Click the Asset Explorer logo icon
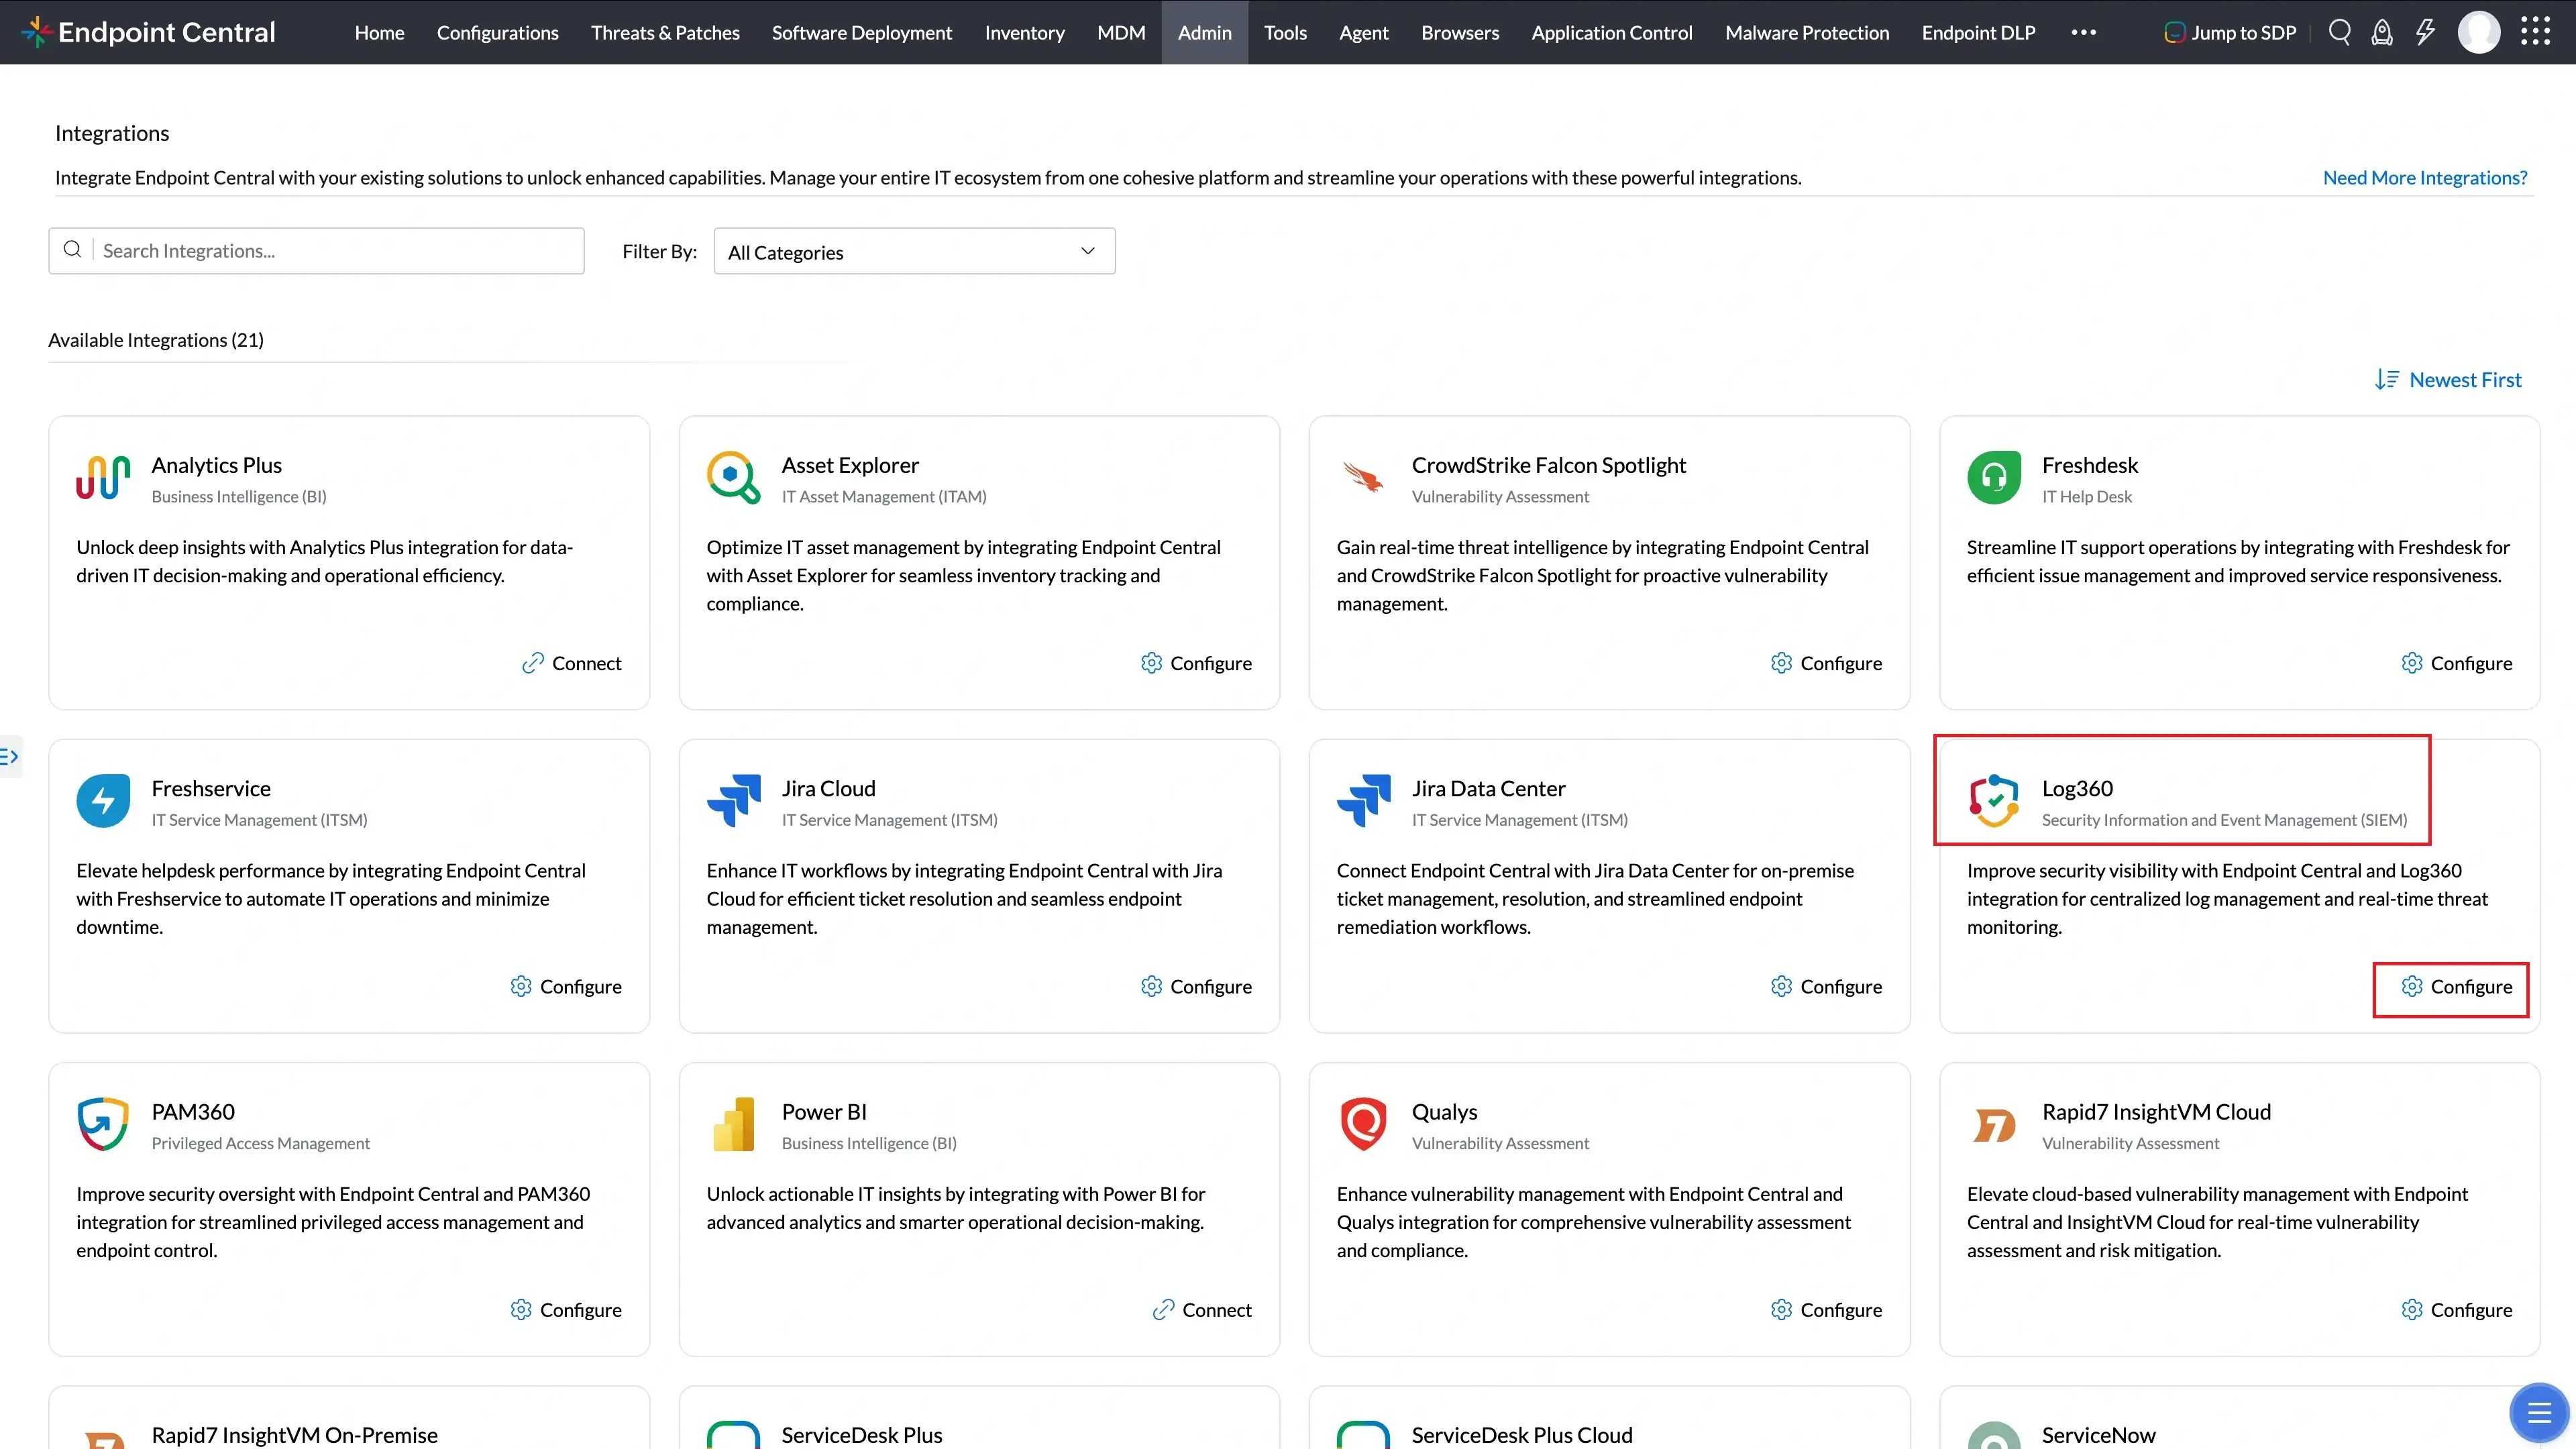Screen dimensions: 2576x1449 [733, 477]
